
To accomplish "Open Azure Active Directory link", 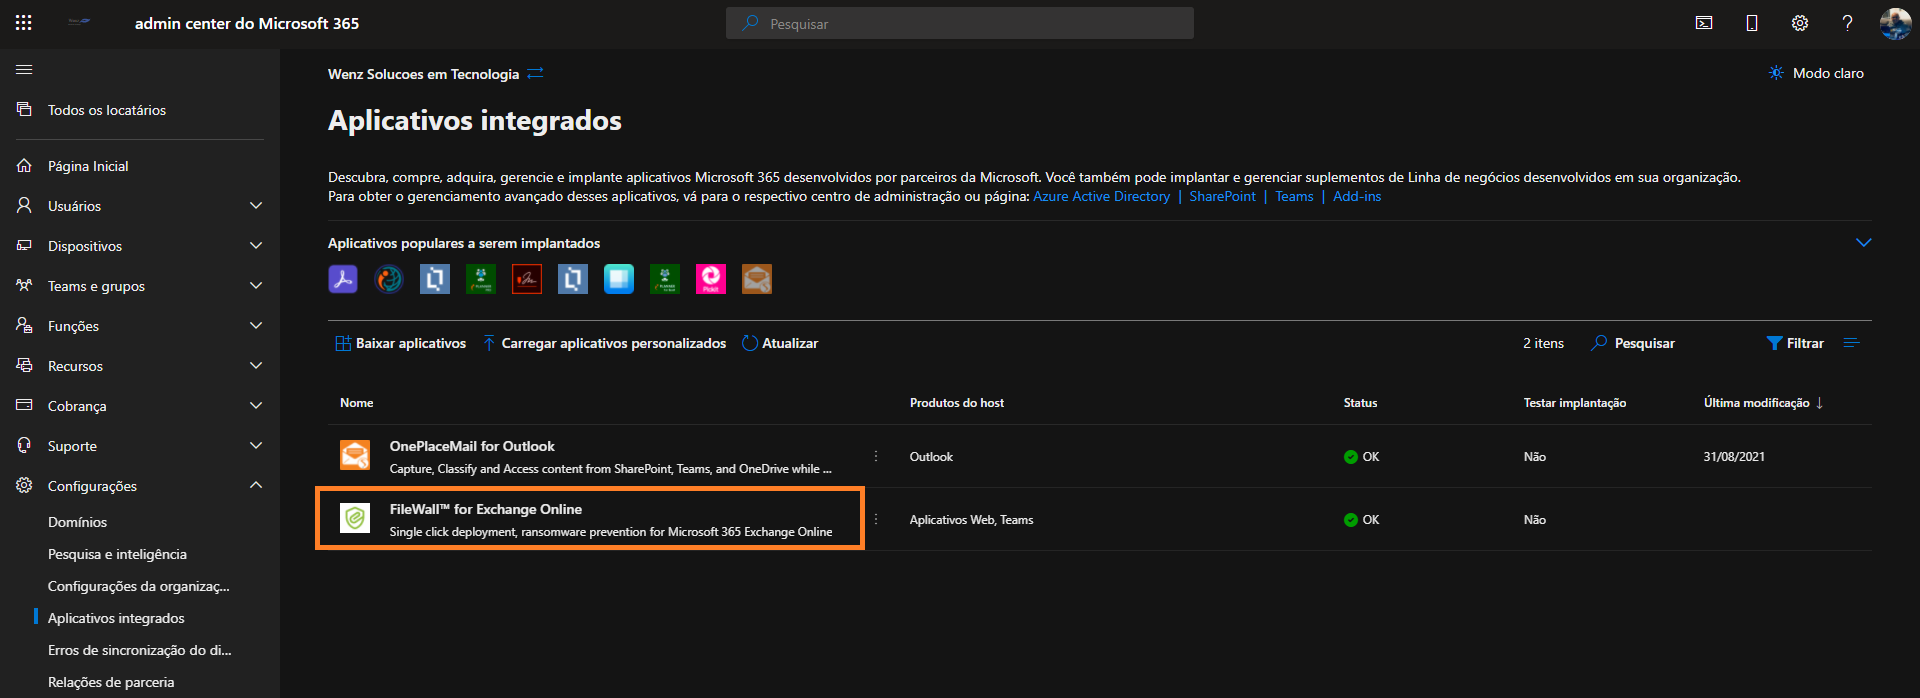I will click(x=1101, y=196).
